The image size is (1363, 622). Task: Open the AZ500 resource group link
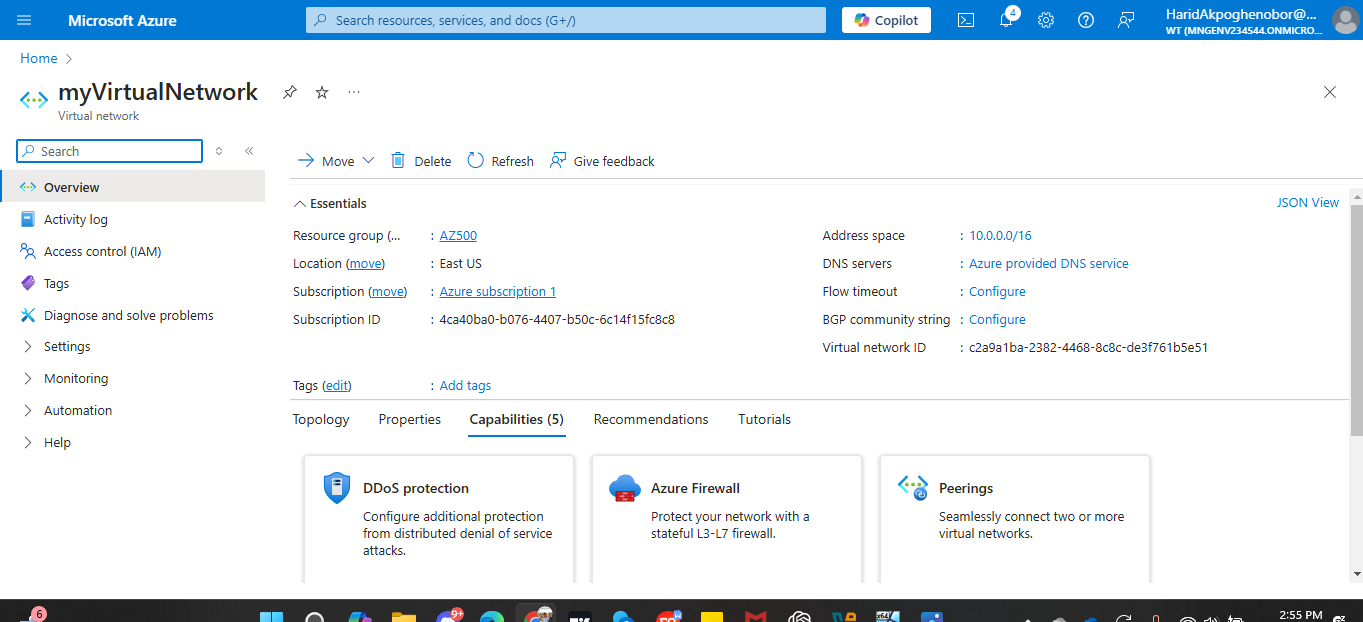(x=457, y=235)
